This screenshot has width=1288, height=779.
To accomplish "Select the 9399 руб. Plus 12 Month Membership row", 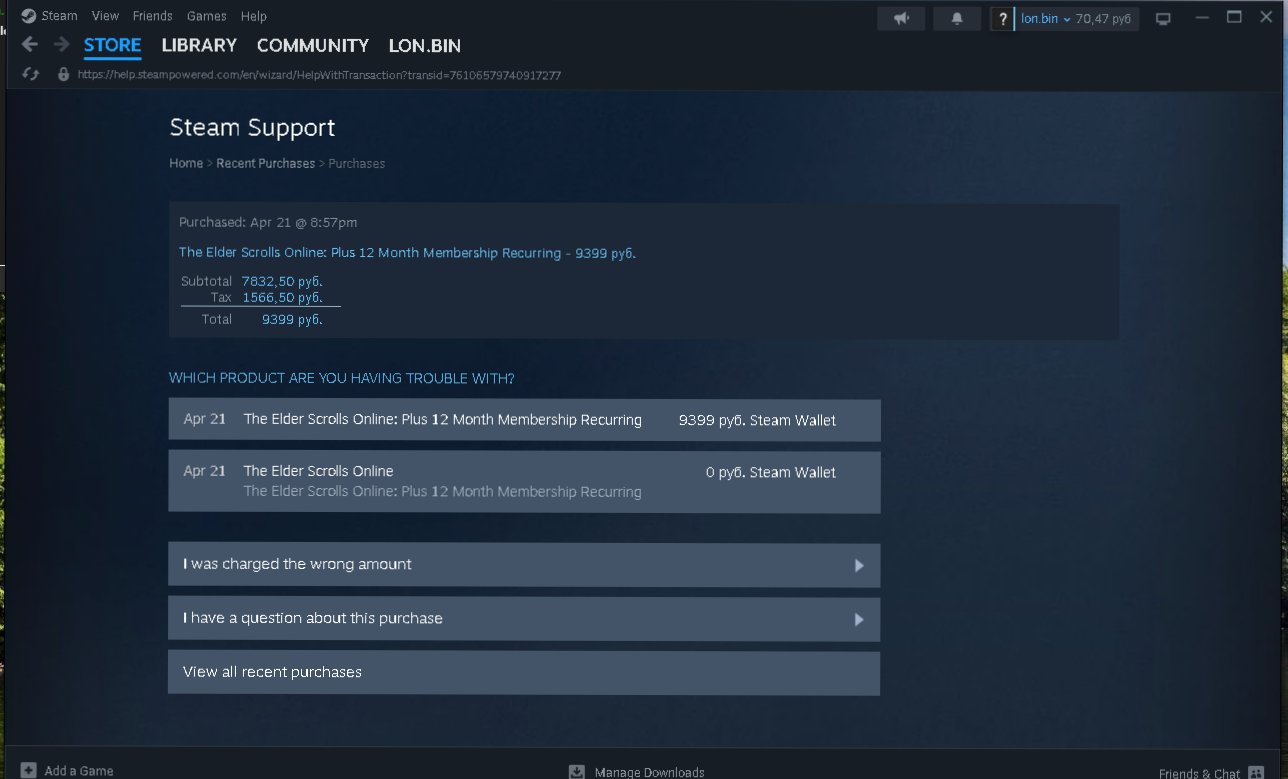I will (x=524, y=420).
